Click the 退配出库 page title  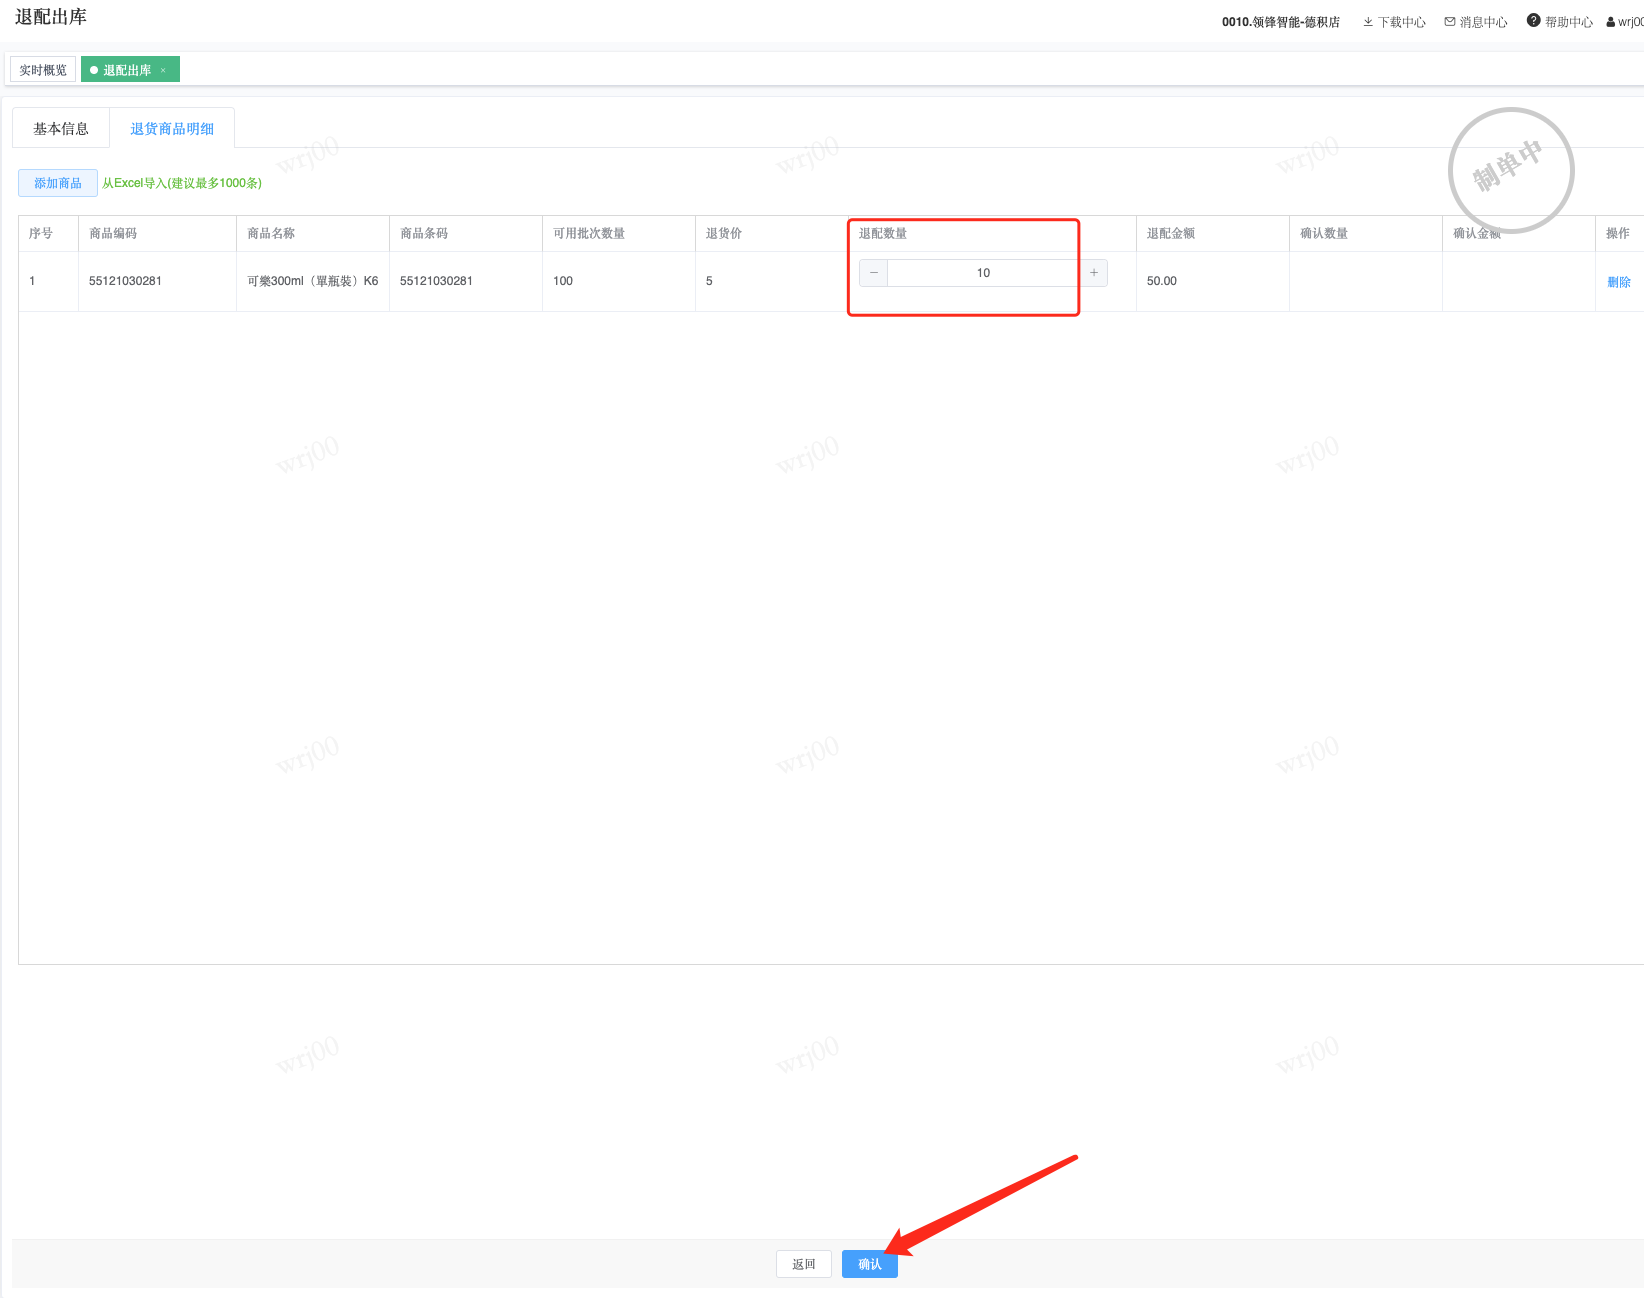51,17
